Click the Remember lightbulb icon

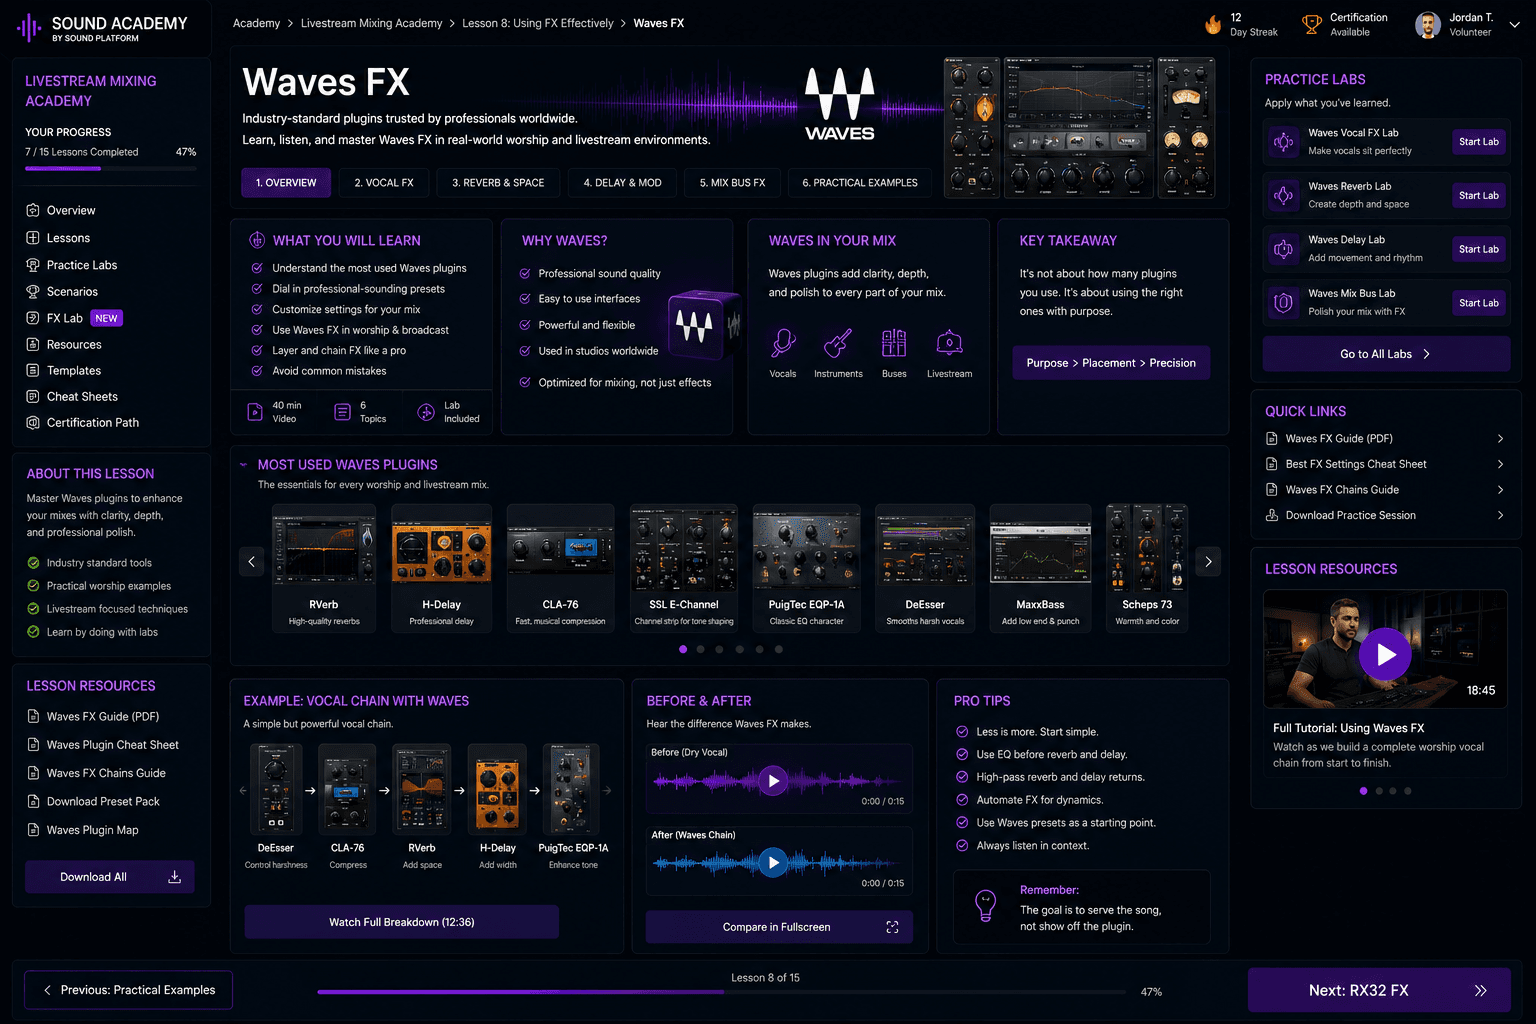986,906
